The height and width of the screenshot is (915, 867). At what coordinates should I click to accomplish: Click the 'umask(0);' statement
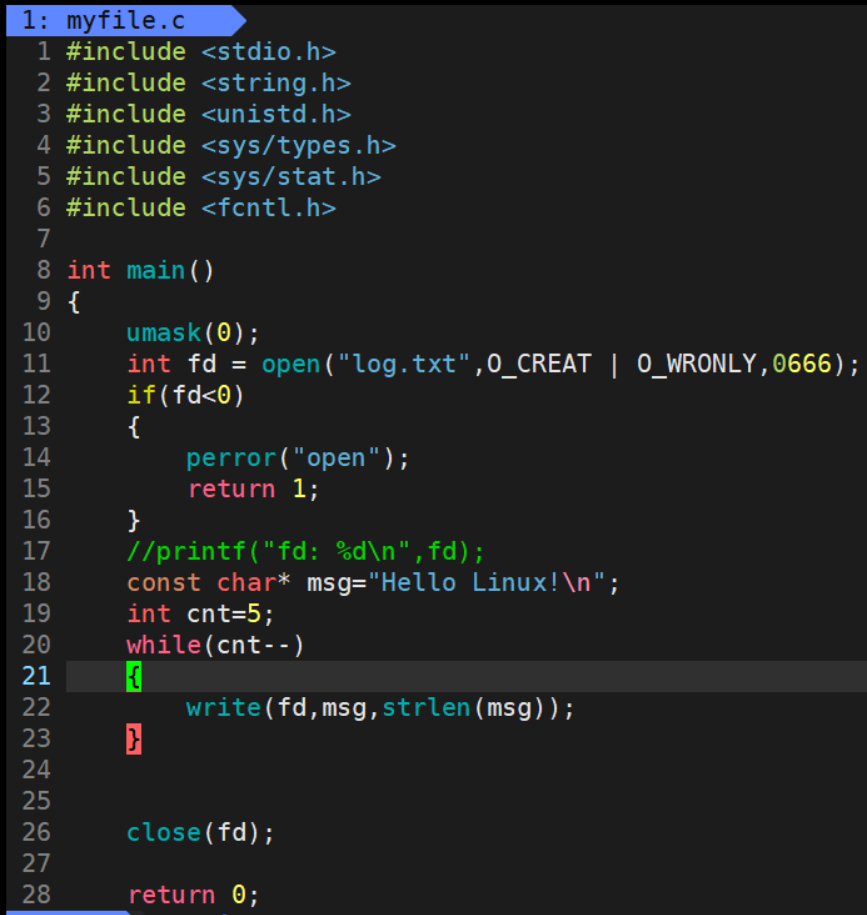tap(193, 333)
